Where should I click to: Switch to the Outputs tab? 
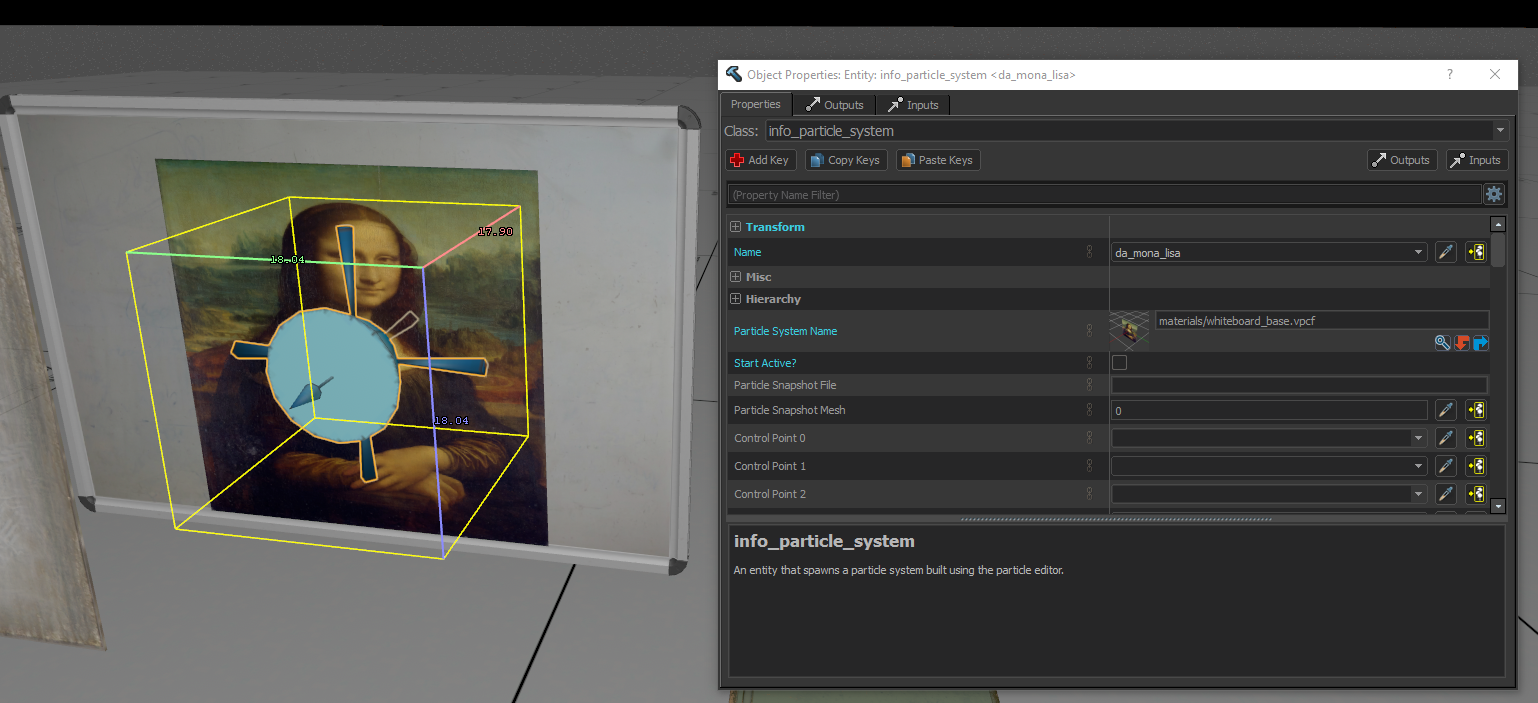pos(835,105)
